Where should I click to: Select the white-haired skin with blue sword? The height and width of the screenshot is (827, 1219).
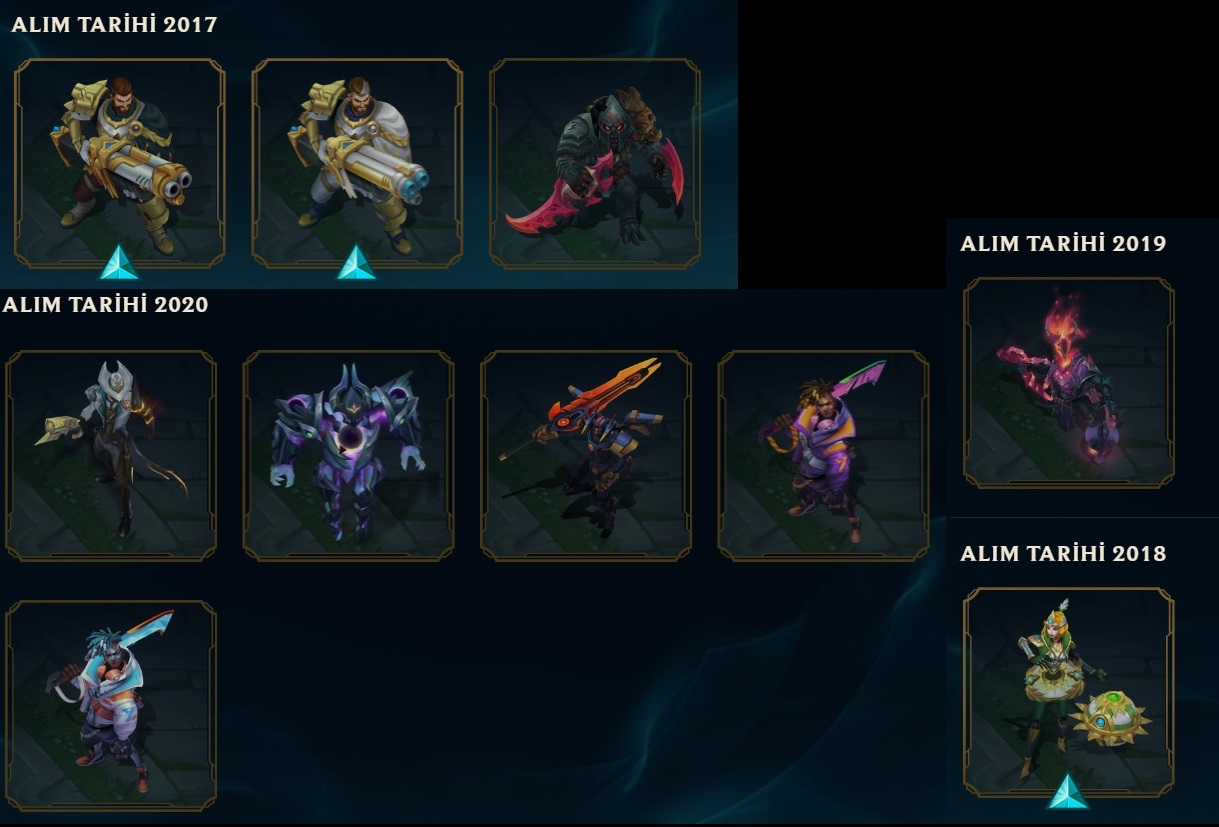[111, 705]
